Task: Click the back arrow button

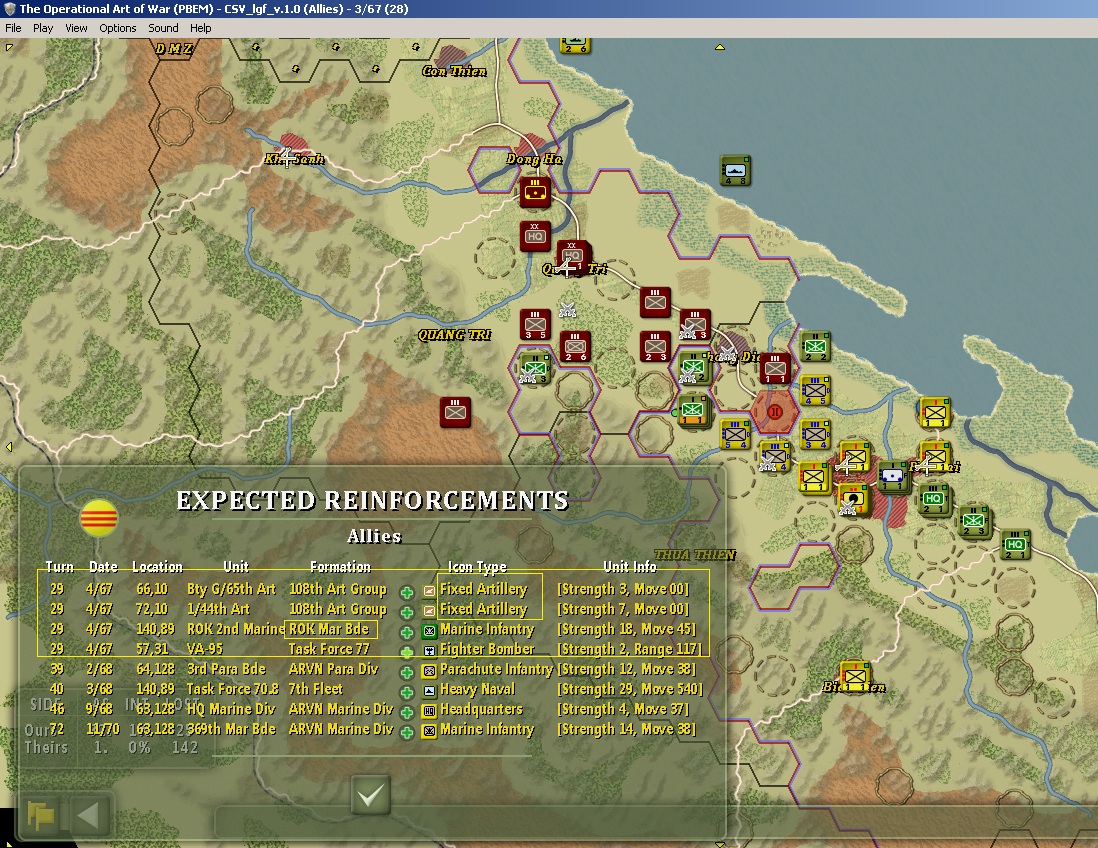Action: (x=89, y=816)
